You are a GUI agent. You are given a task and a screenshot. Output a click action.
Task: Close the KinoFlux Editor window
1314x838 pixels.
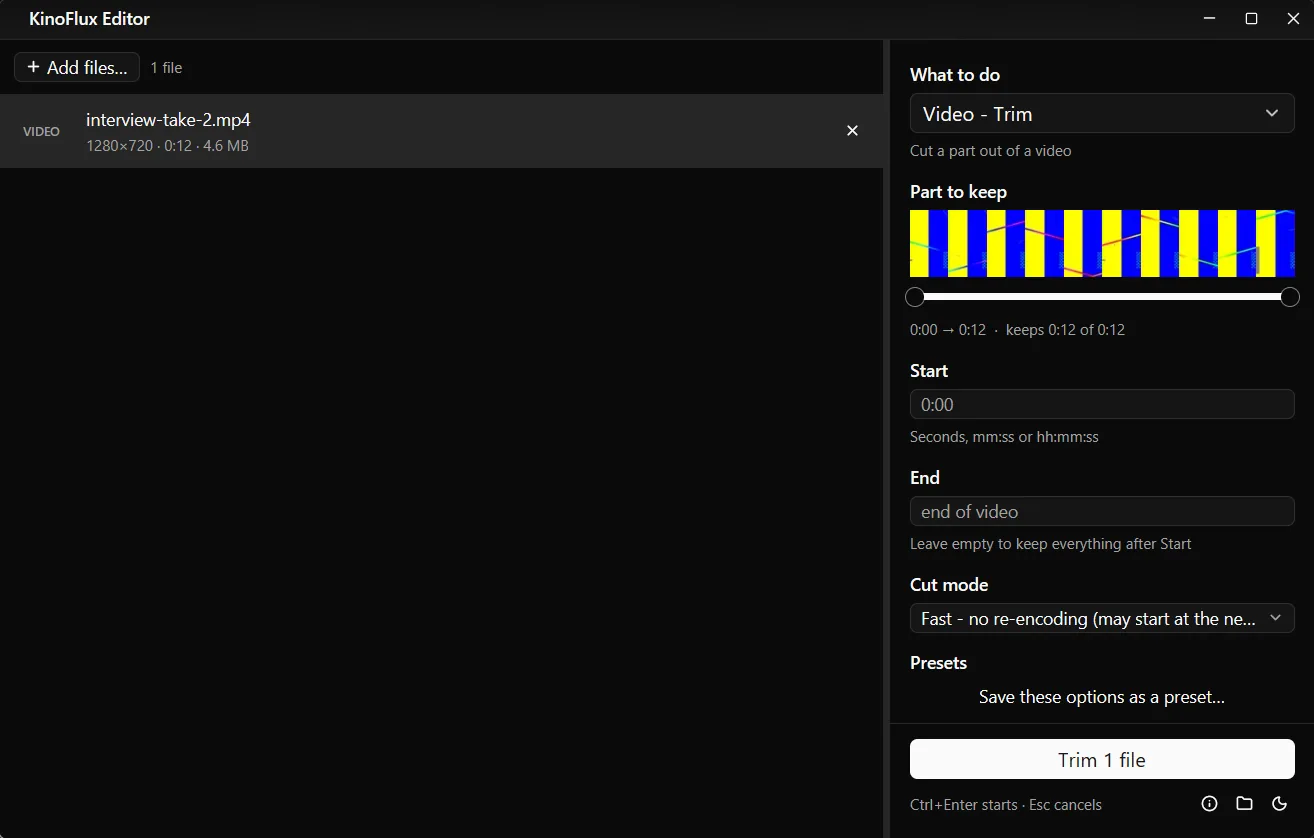[x=1293, y=19]
